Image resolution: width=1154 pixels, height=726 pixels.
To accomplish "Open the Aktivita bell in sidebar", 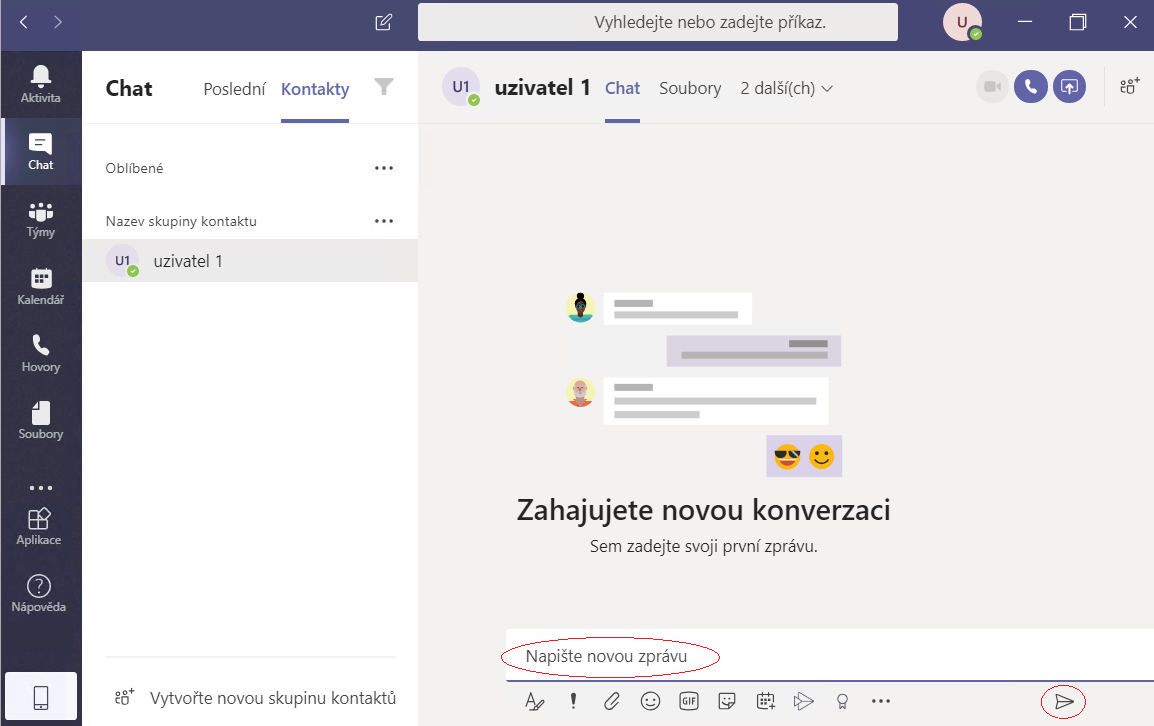I will pyautogui.click(x=40, y=84).
